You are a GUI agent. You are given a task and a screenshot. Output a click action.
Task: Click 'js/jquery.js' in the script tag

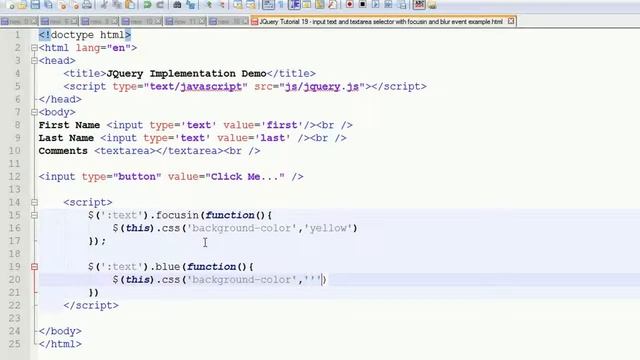click(322, 87)
